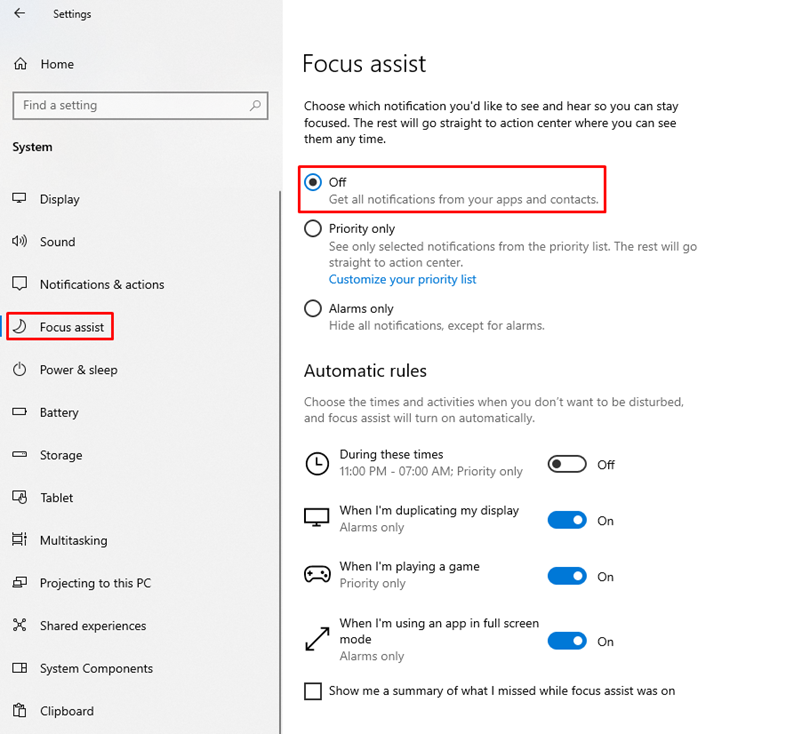Click the Battery icon in sidebar
The image size is (810, 734).
pos(20,412)
